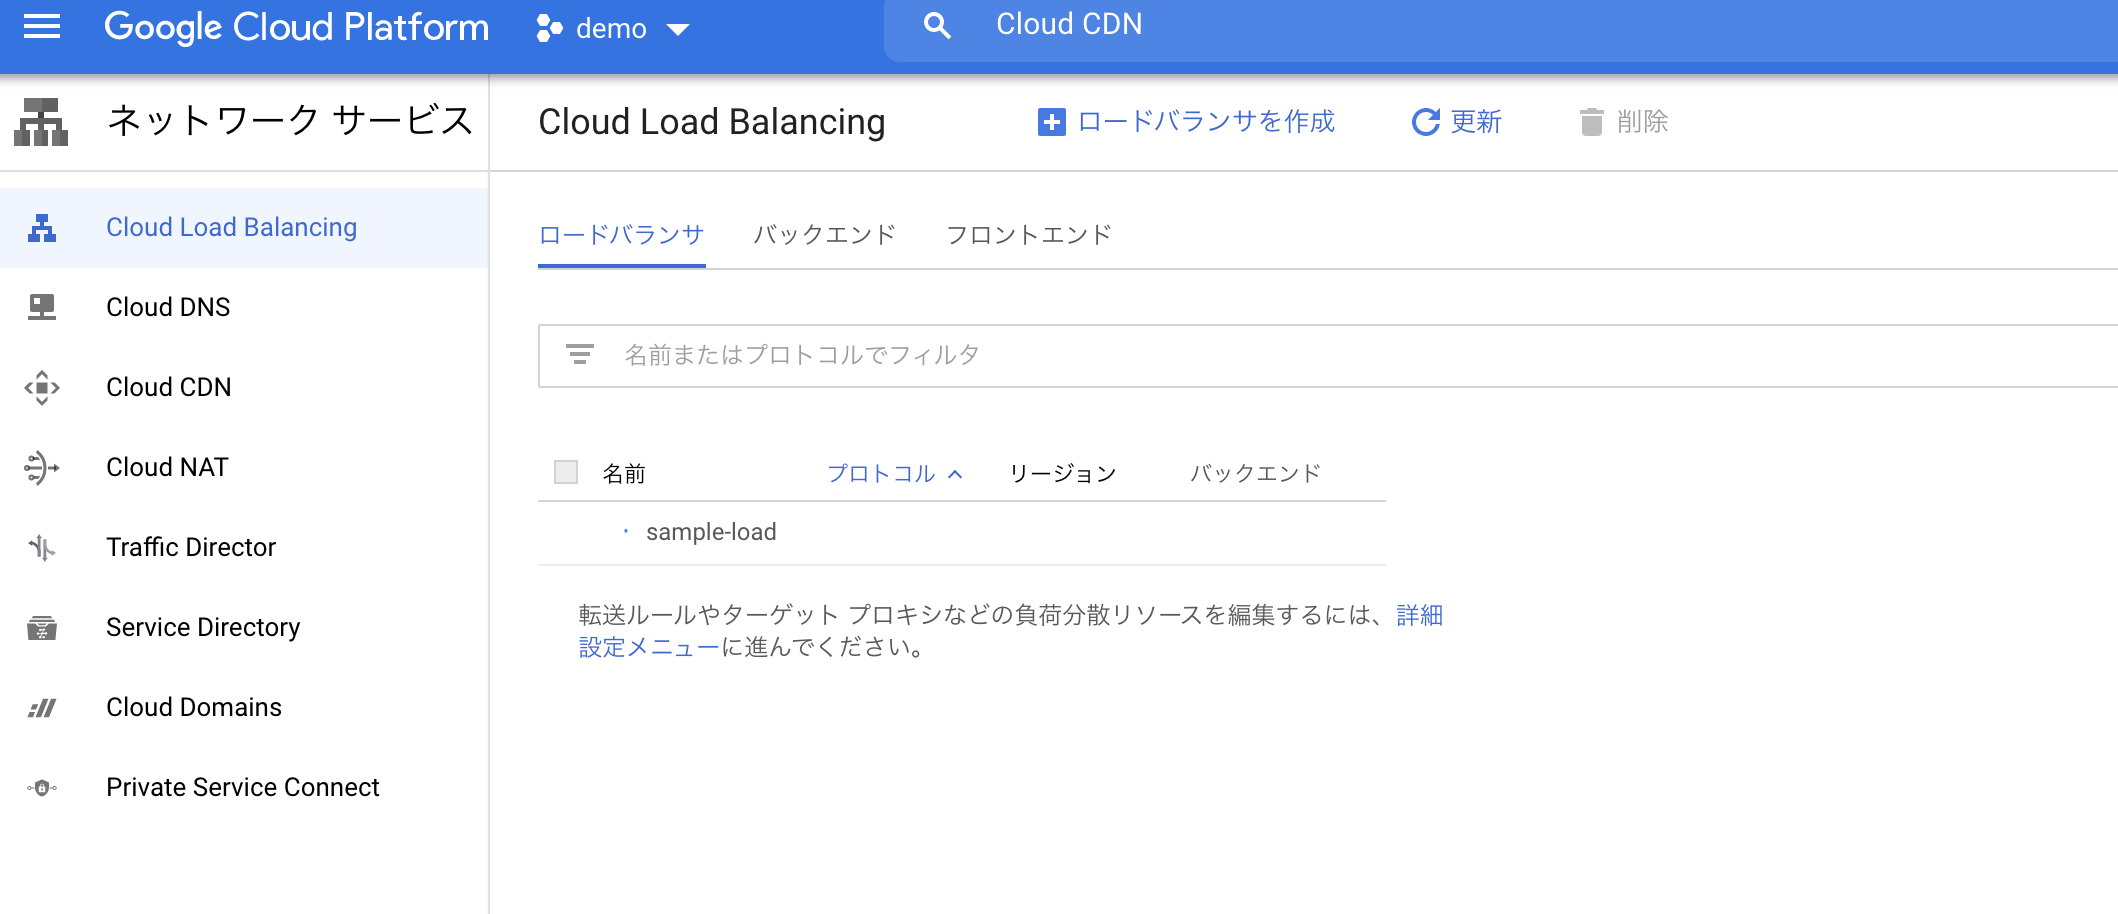Open Service Directory from sidebar
This screenshot has height=914, width=2118.
coord(244,627)
